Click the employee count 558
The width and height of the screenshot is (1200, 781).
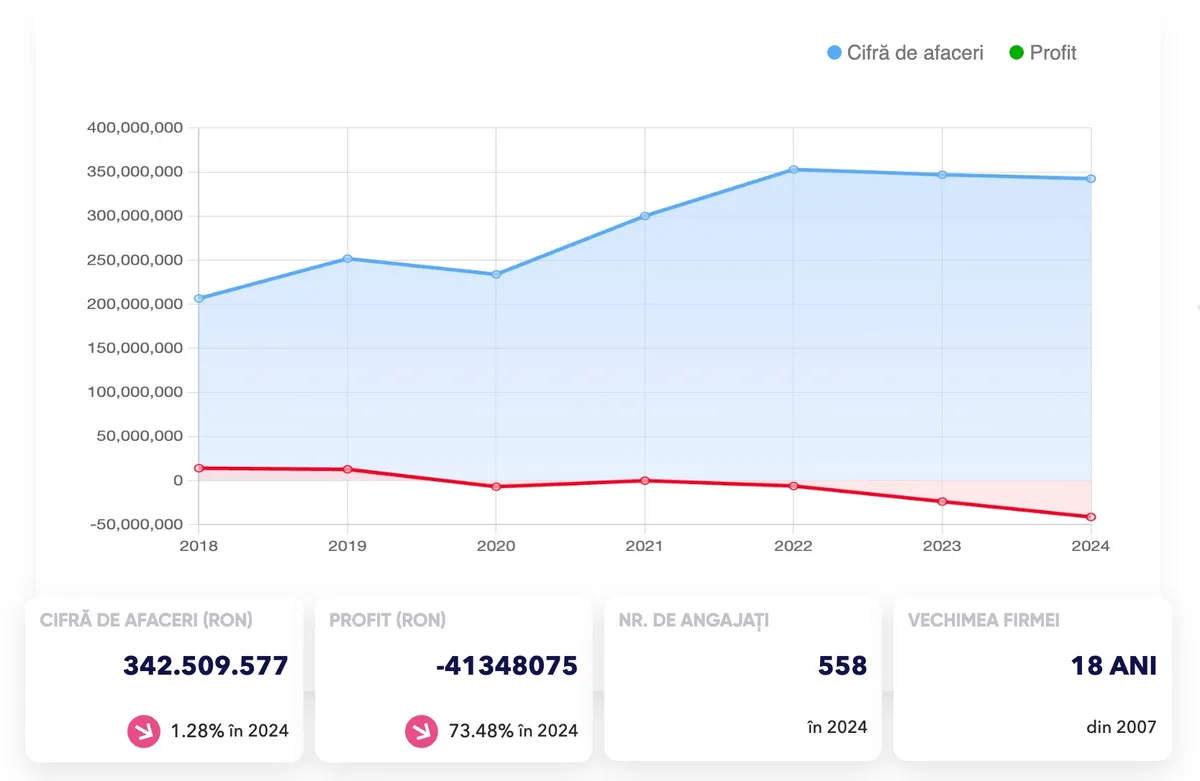tap(843, 665)
